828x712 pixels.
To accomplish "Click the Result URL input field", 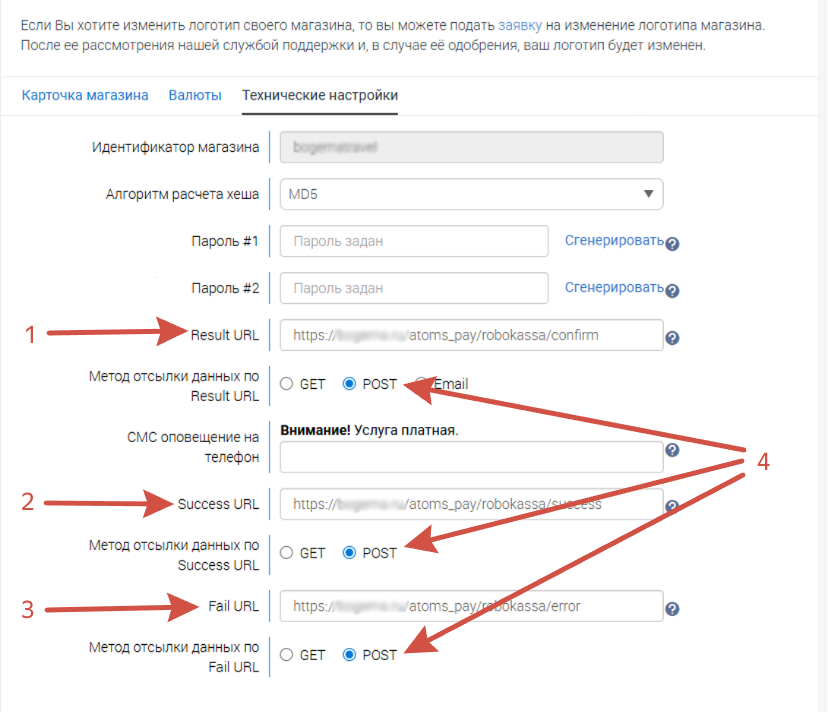I will [x=472, y=335].
